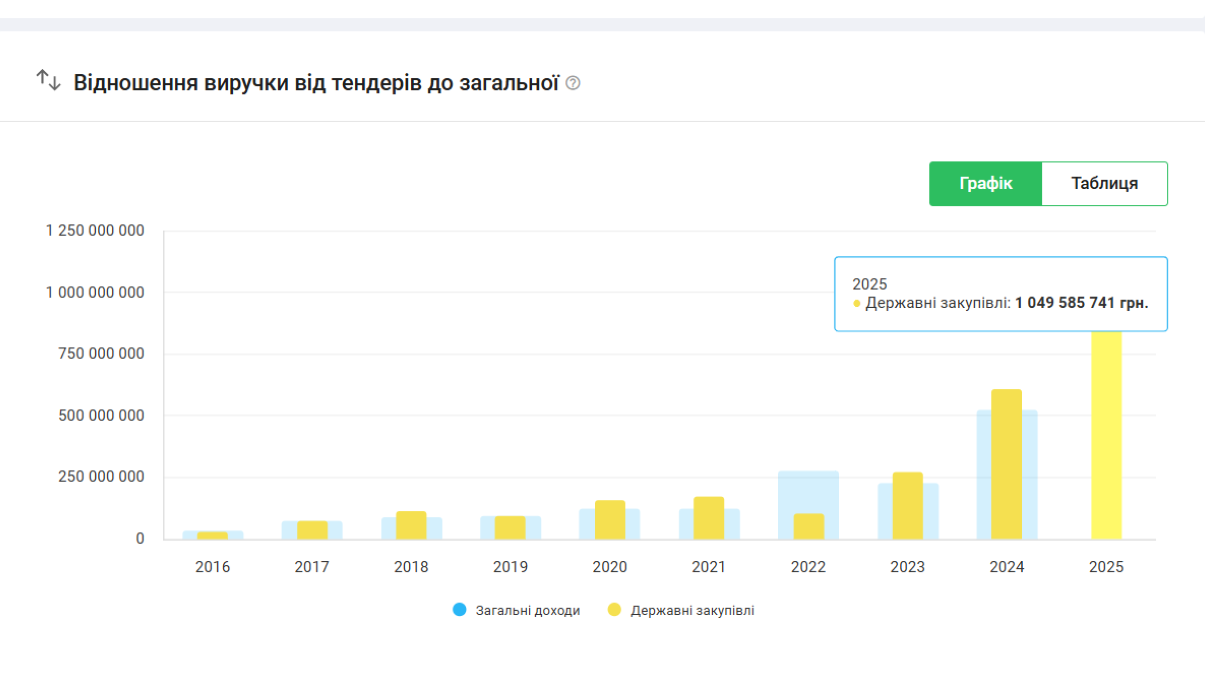Toggle Загальні доходи legend series
The image size is (1205, 675).
coord(527,610)
